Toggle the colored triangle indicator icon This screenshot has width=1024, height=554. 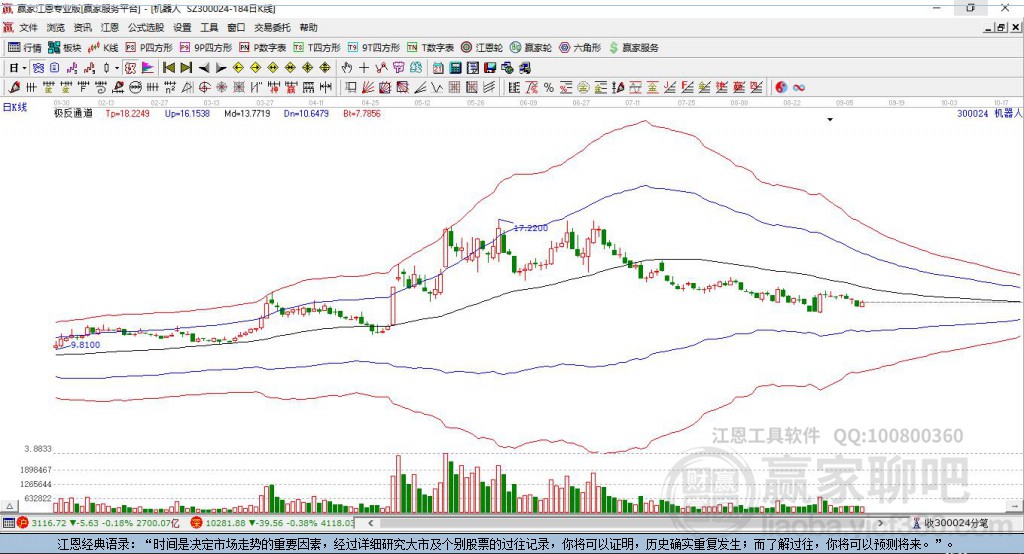tap(148, 68)
